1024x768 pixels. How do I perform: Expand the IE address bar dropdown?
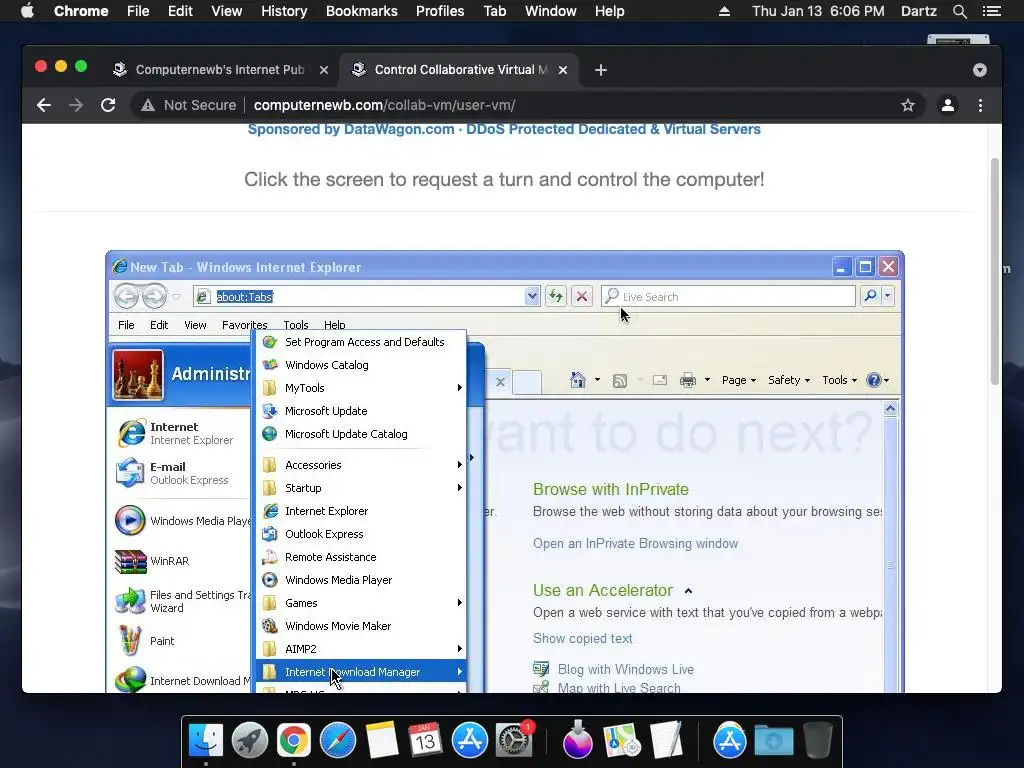point(532,296)
